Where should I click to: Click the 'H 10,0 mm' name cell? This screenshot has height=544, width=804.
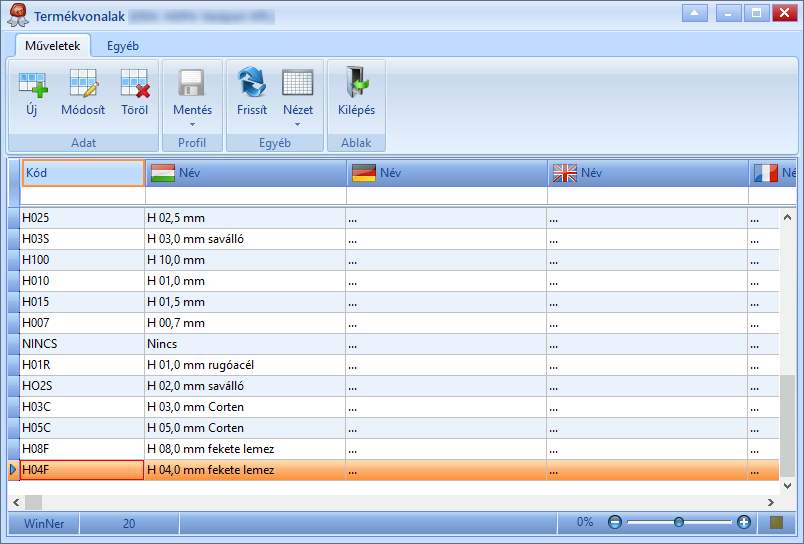(246, 260)
